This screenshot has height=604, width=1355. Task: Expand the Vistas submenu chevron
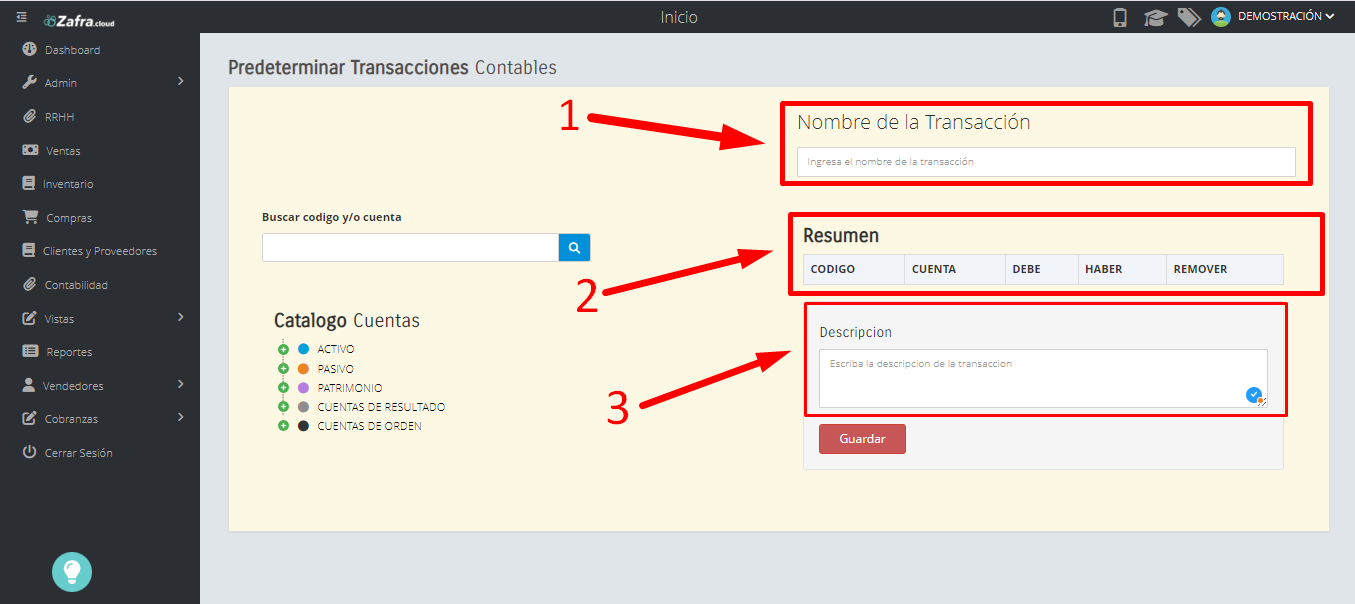click(x=181, y=317)
